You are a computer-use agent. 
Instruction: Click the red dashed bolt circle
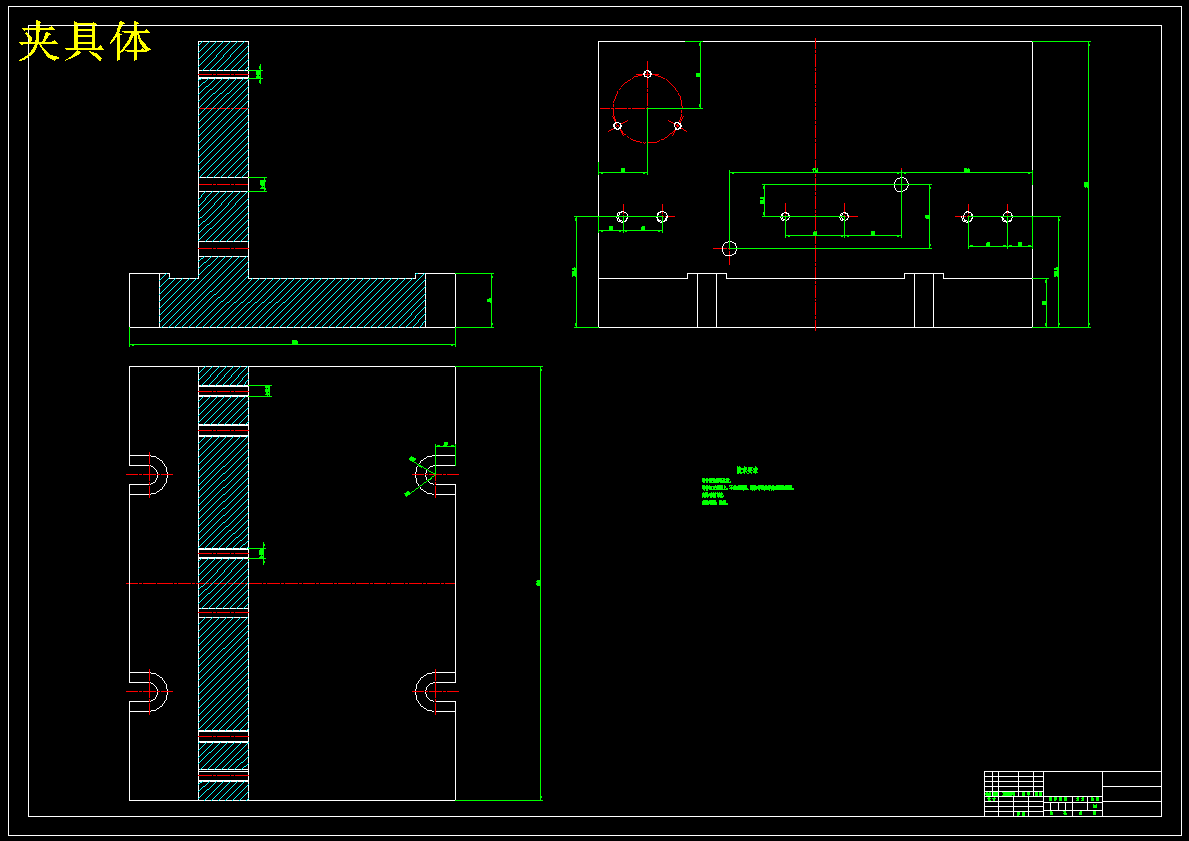[x=647, y=108]
